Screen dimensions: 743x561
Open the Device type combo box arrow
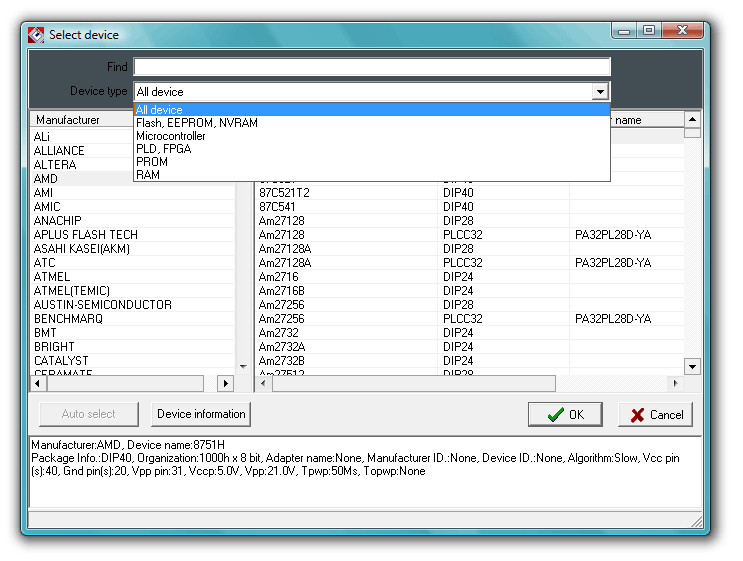click(x=600, y=91)
